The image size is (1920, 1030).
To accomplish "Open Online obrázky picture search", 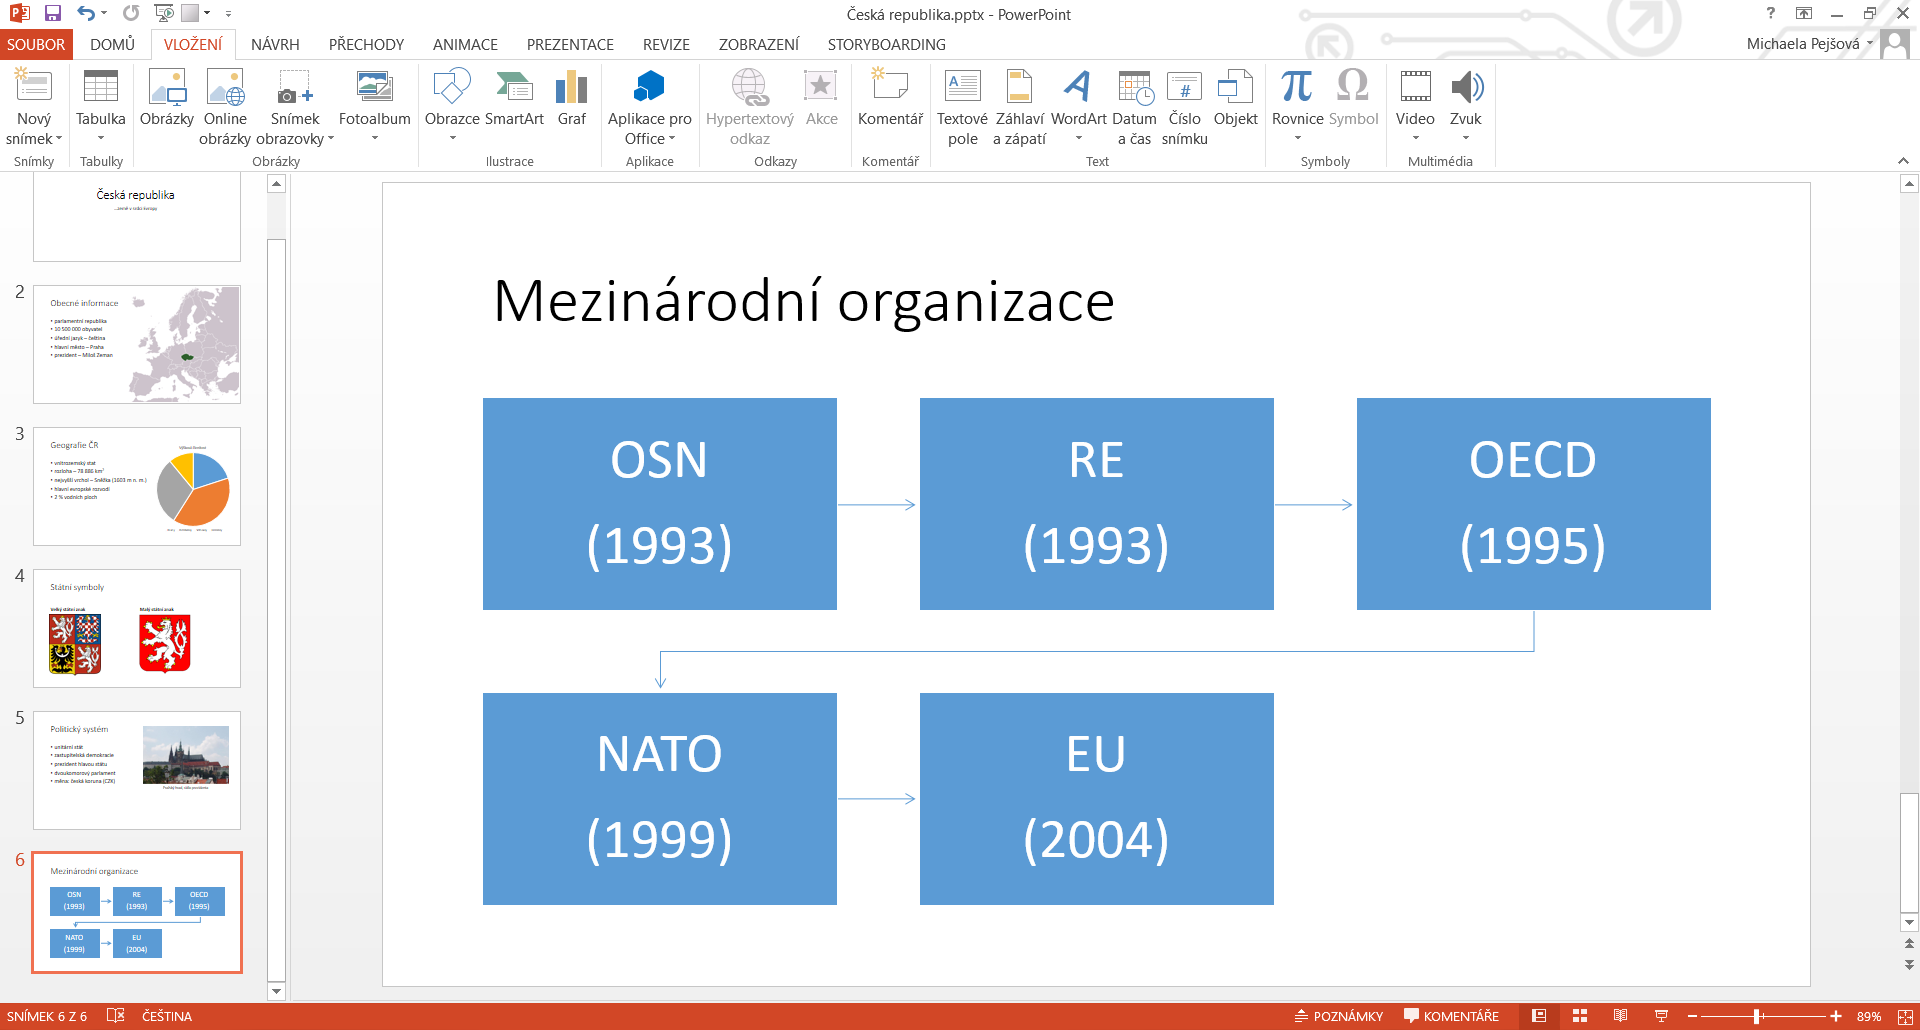I will [225, 108].
